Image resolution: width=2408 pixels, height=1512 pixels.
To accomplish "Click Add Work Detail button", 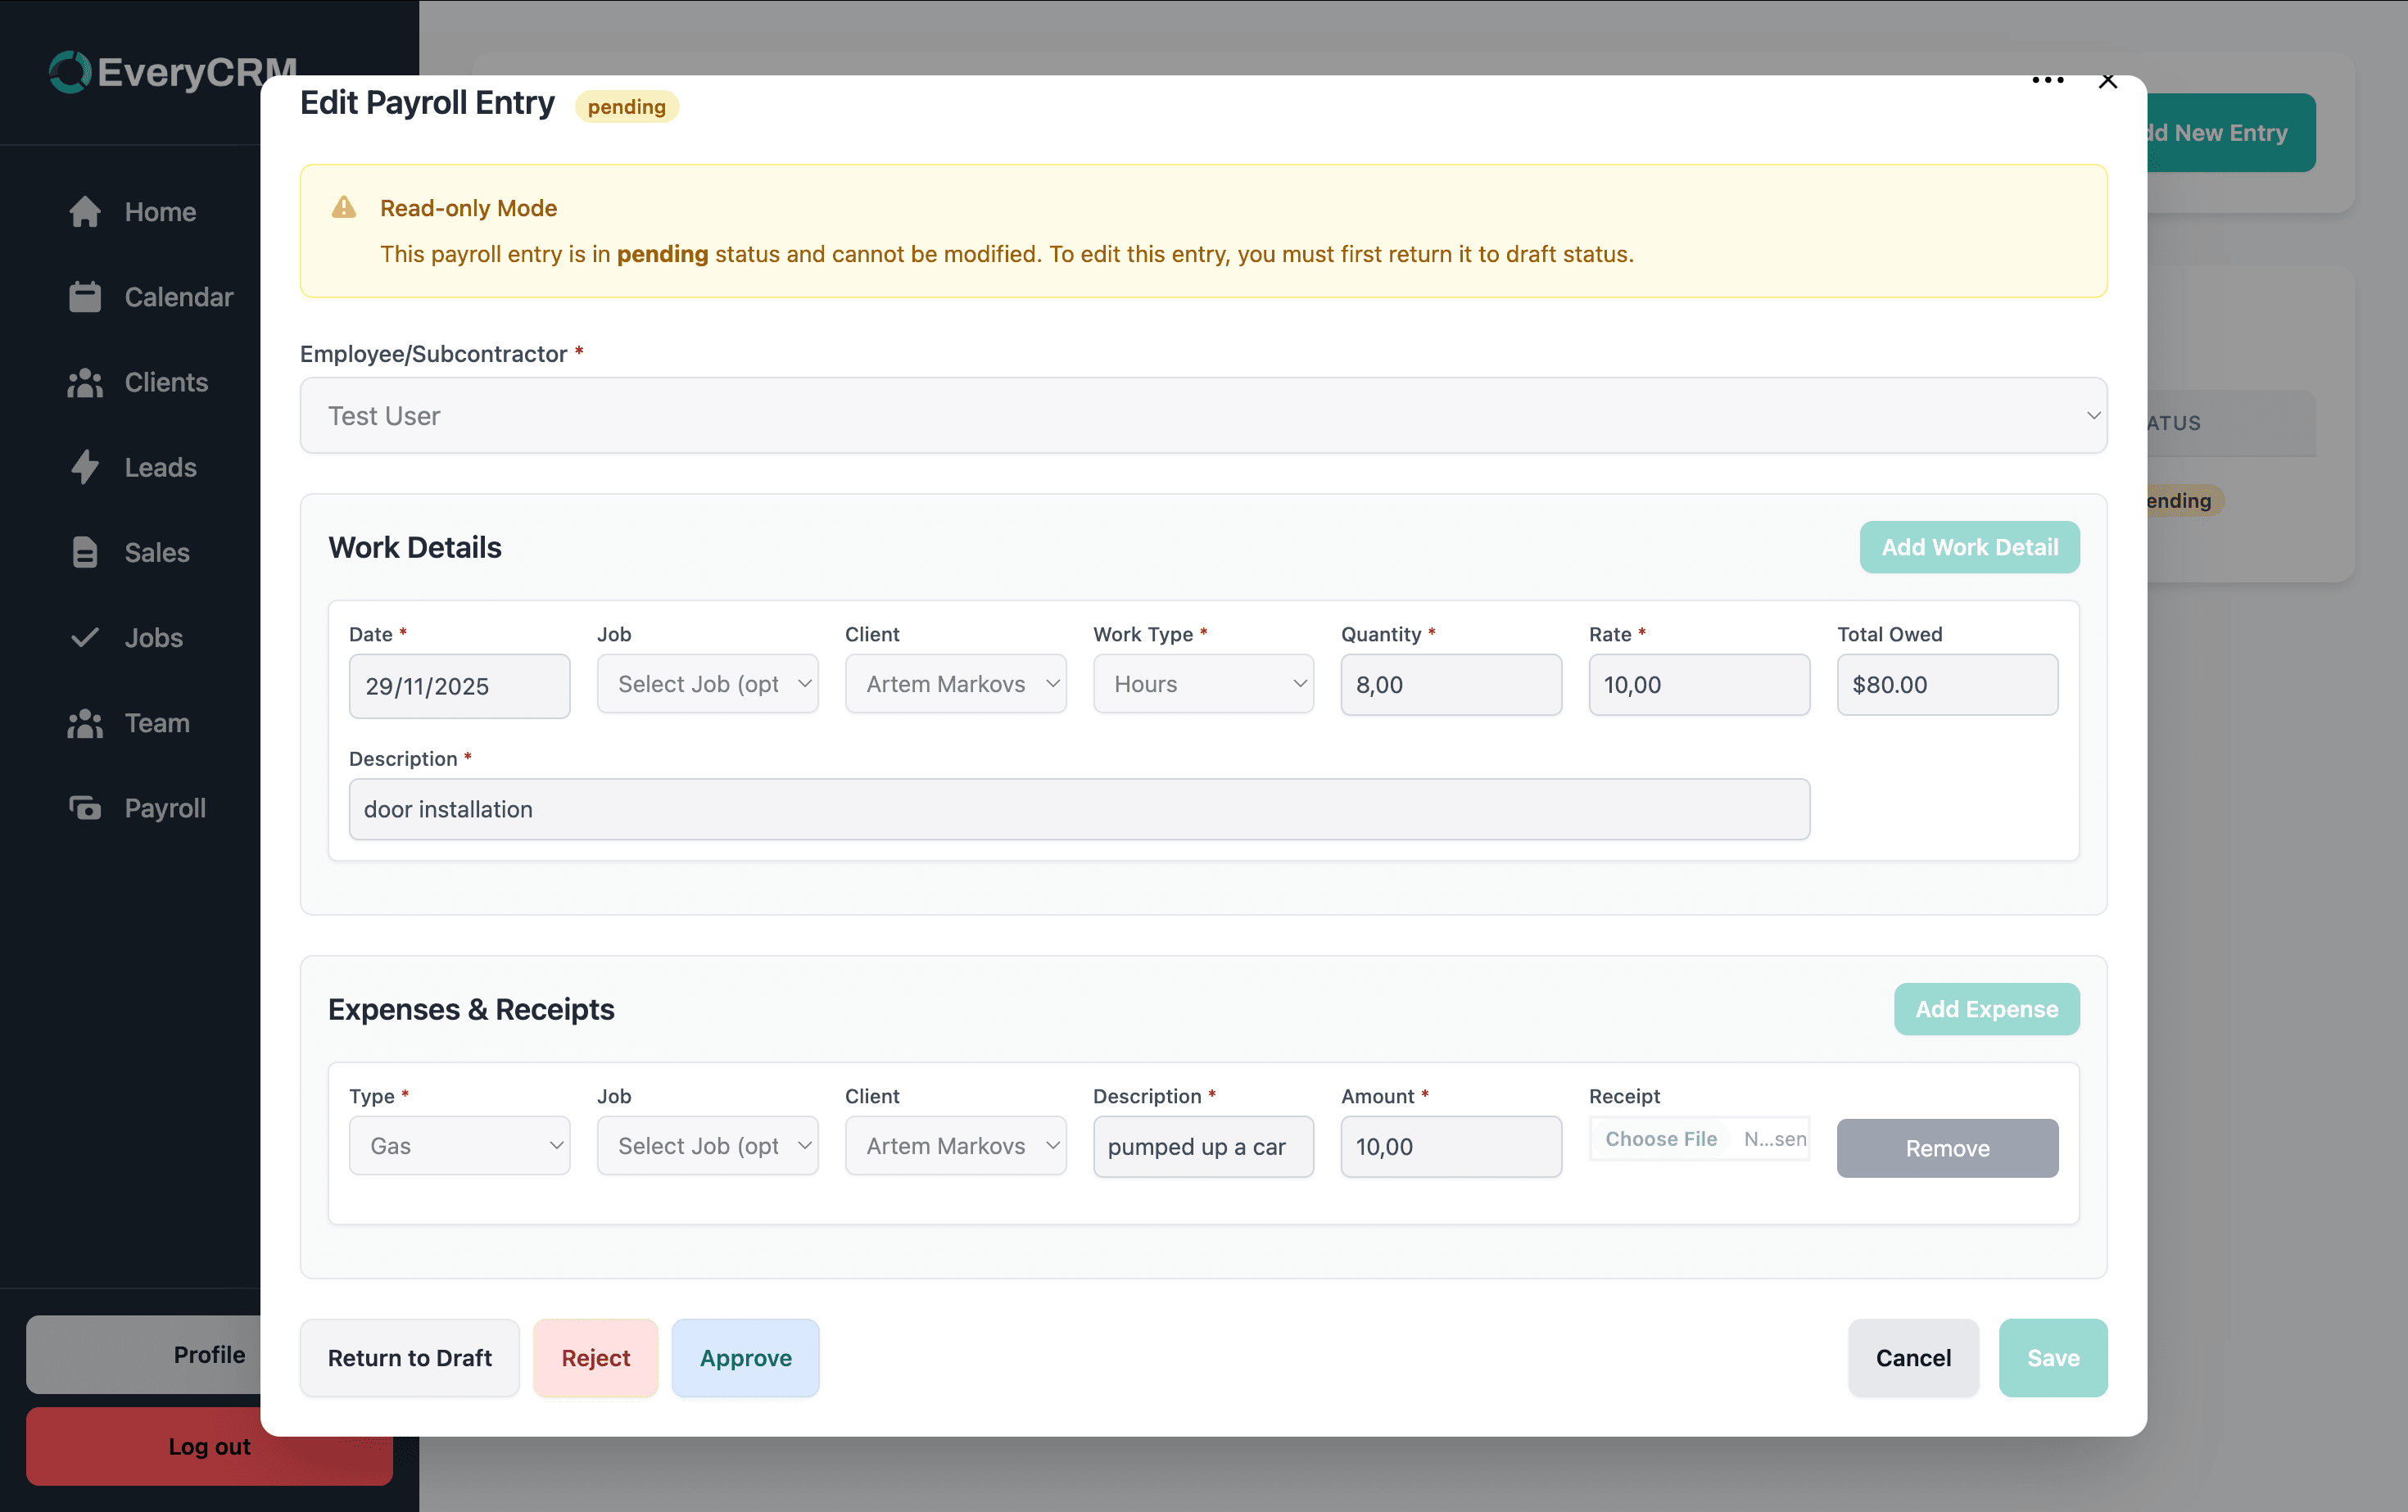I will pos(1969,547).
